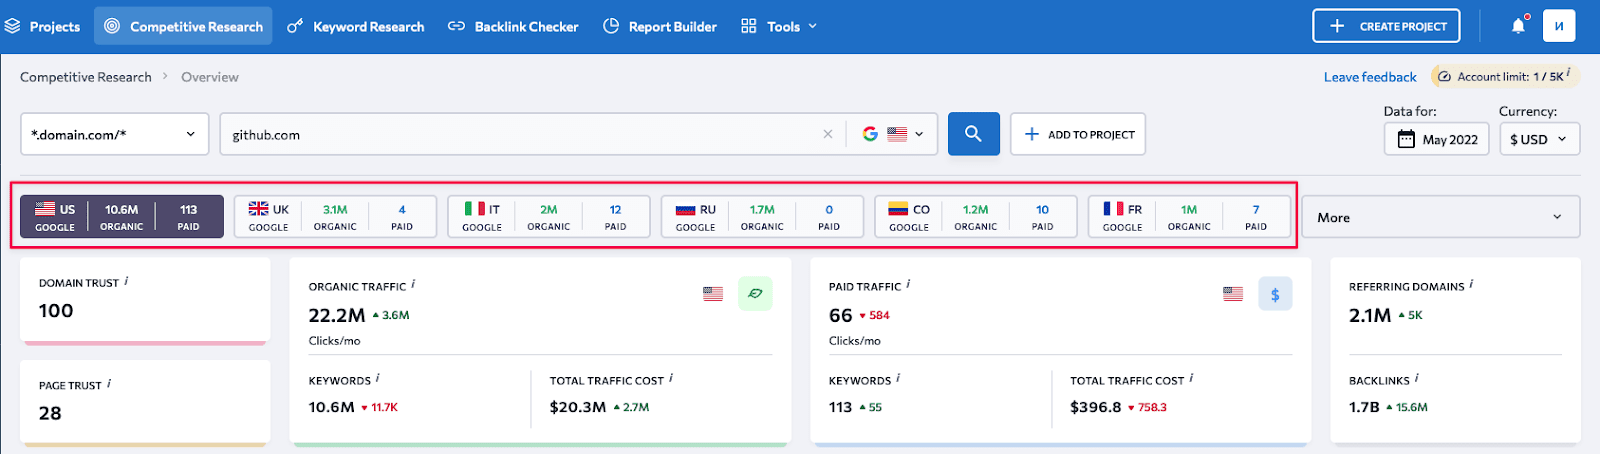Viewport: 1600px width, 454px height.
Task: Open the USD currency dropdown
Action: (1539, 139)
